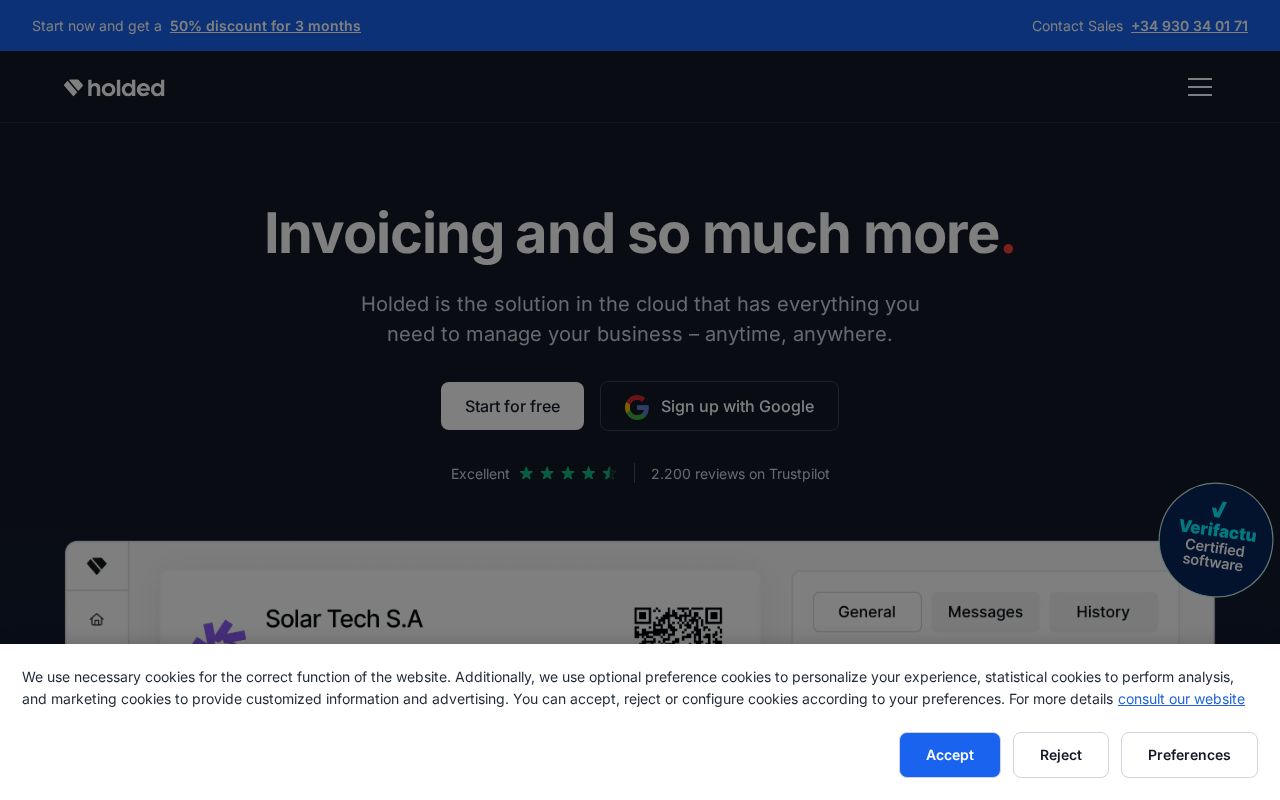Switch to the Messages tab
This screenshot has height=800, width=1280.
pyautogui.click(x=985, y=612)
